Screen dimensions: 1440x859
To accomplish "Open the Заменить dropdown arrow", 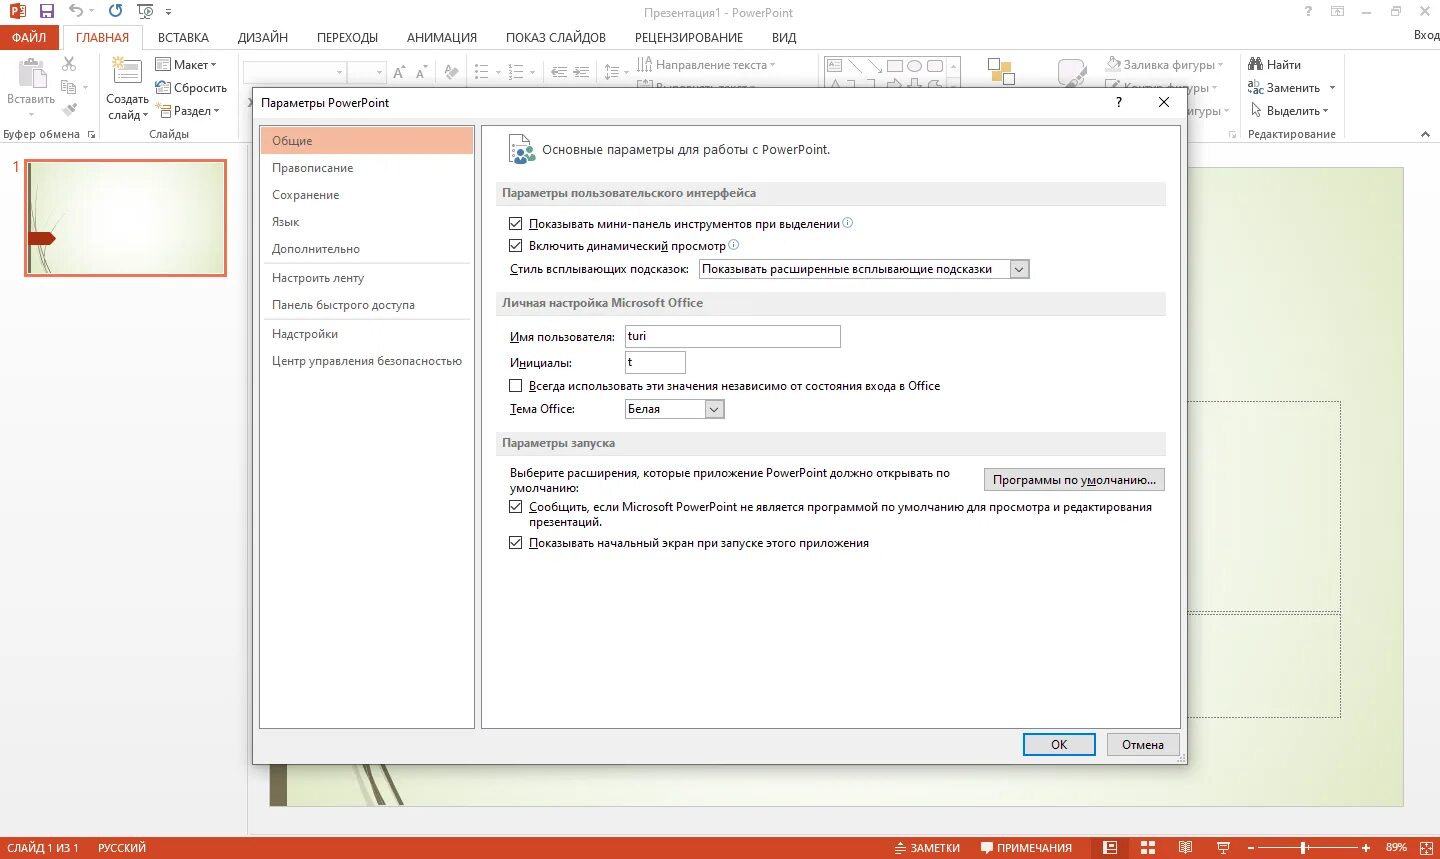I will (x=1332, y=88).
